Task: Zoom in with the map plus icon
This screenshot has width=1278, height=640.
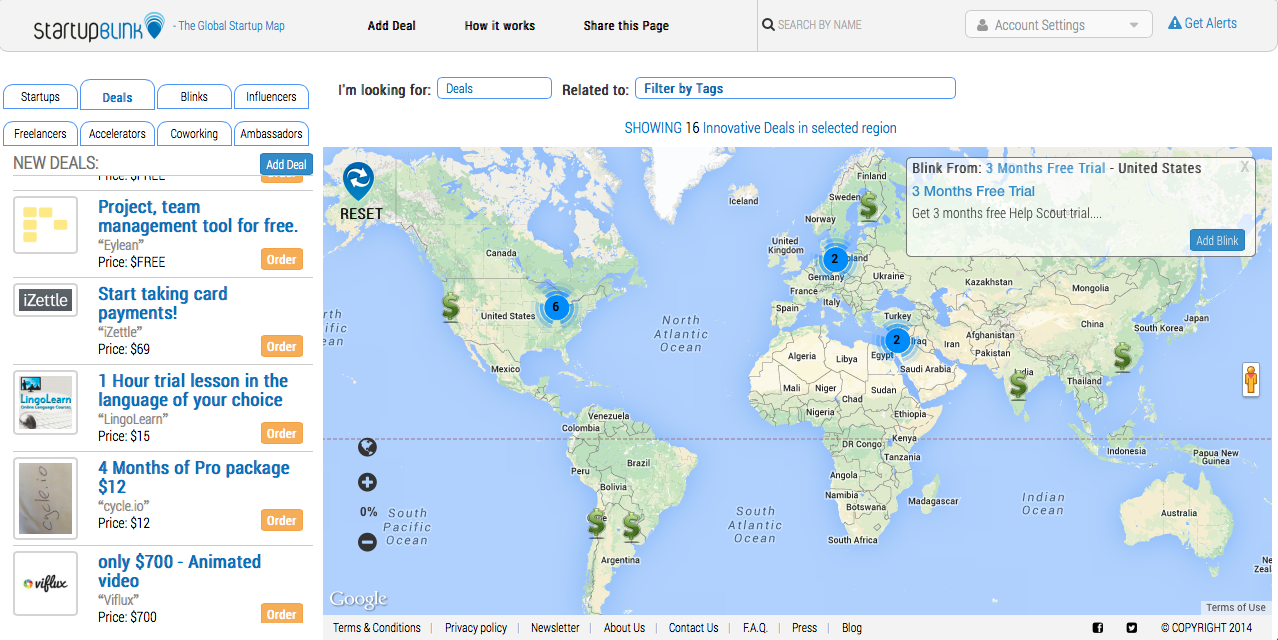Action: tap(367, 483)
